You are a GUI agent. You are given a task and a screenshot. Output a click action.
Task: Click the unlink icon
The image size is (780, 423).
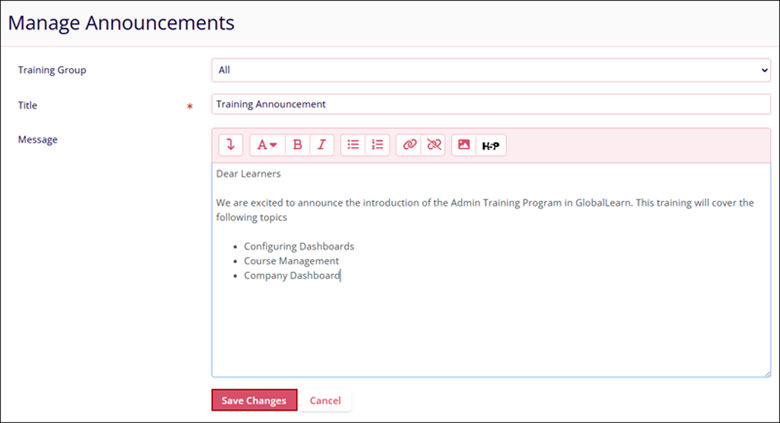433,145
